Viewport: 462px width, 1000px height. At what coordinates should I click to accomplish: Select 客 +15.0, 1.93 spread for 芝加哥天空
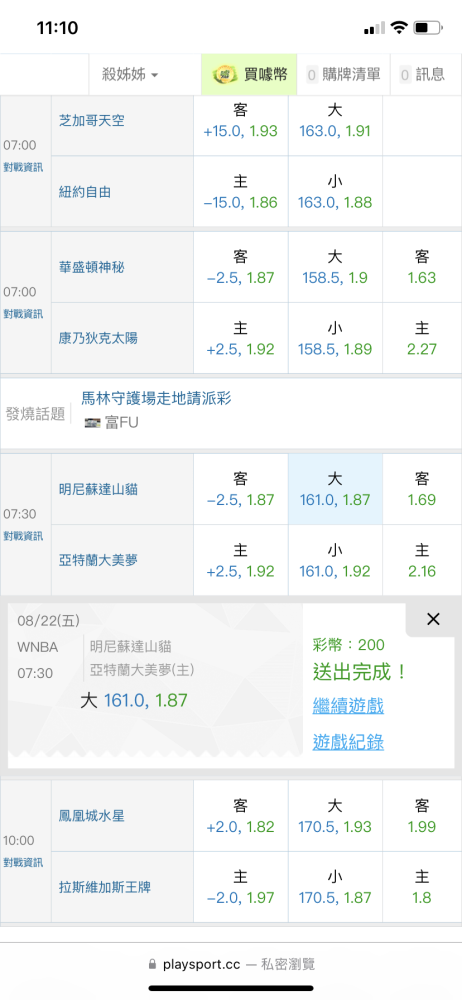241,121
